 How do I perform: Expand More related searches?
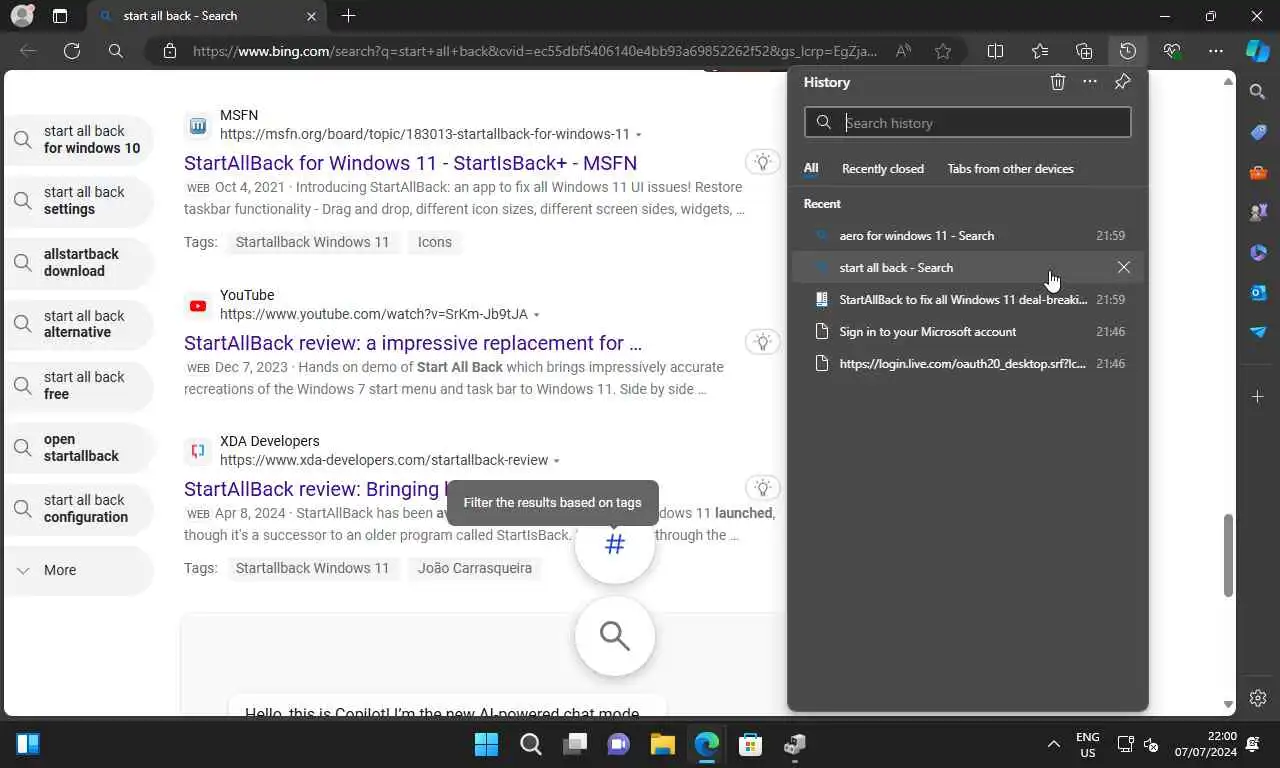pyautogui.click(x=78, y=570)
